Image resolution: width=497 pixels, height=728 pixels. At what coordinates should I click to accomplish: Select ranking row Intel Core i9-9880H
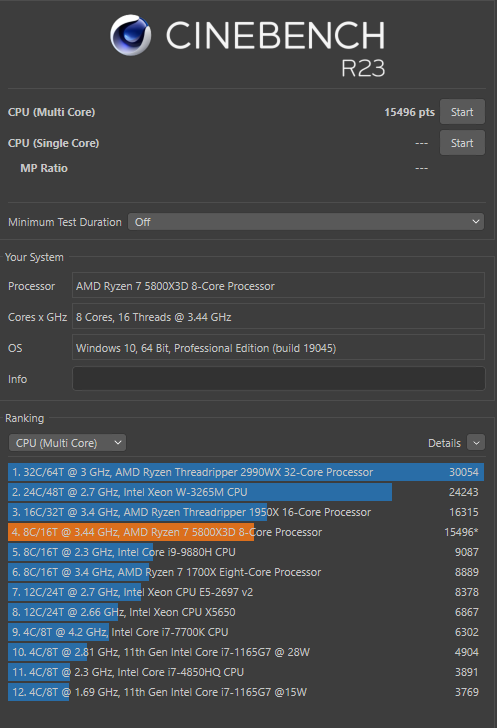coord(246,552)
